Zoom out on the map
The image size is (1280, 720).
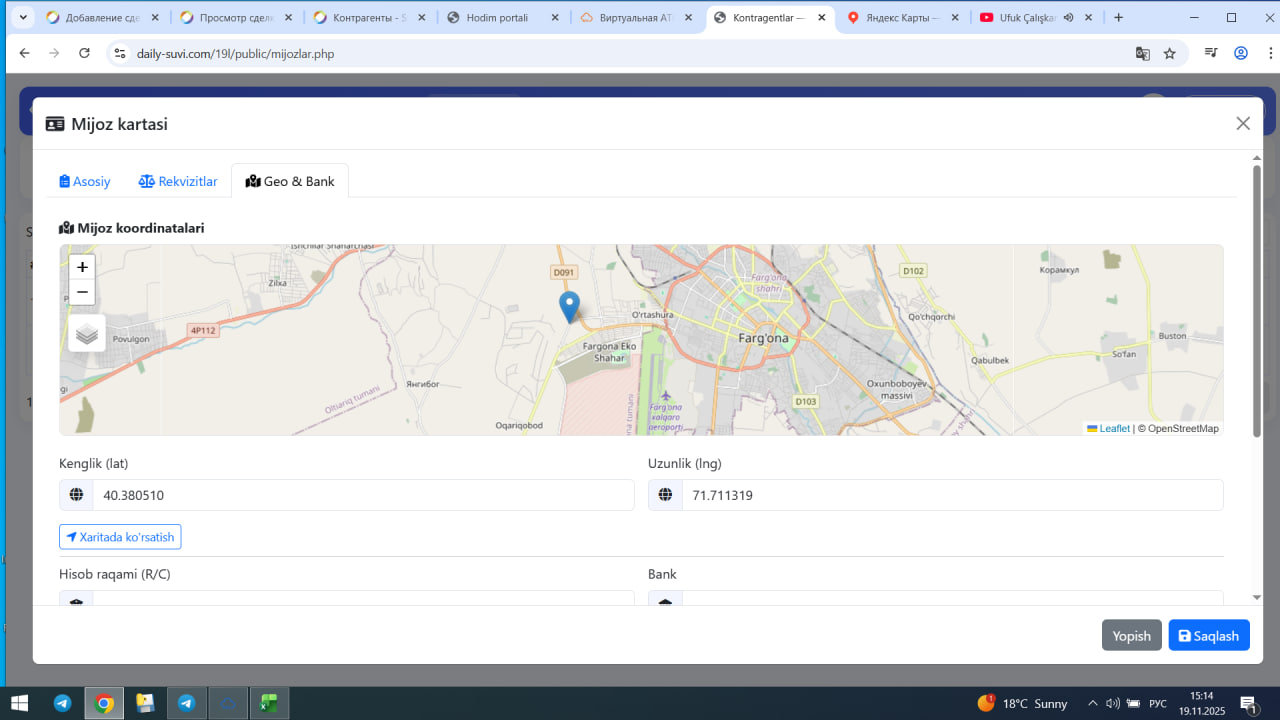click(x=82, y=292)
